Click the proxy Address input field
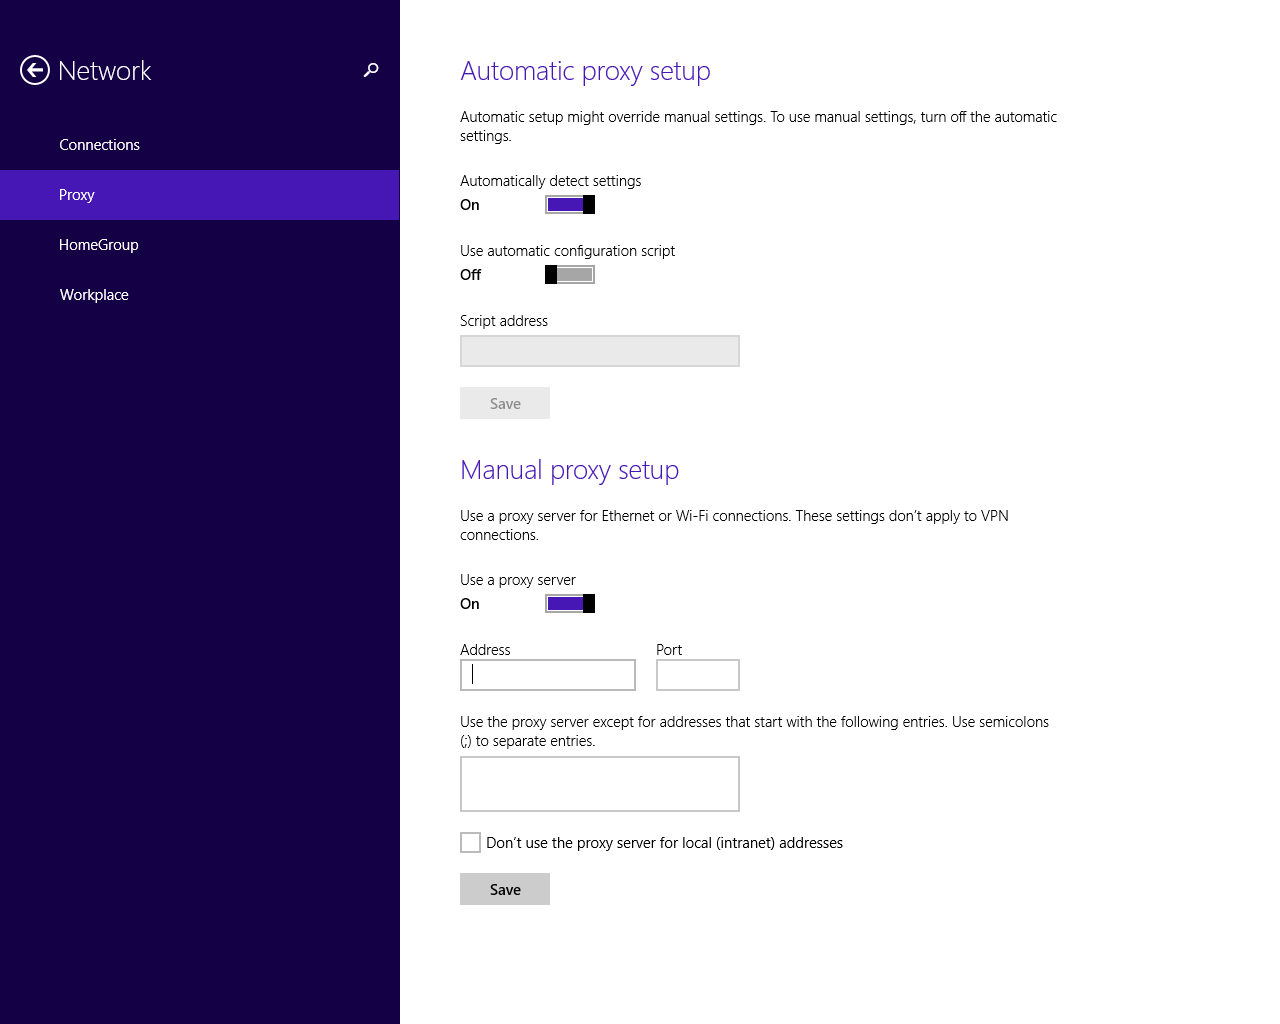The width and height of the screenshot is (1280, 1024). (x=548, y=675)
